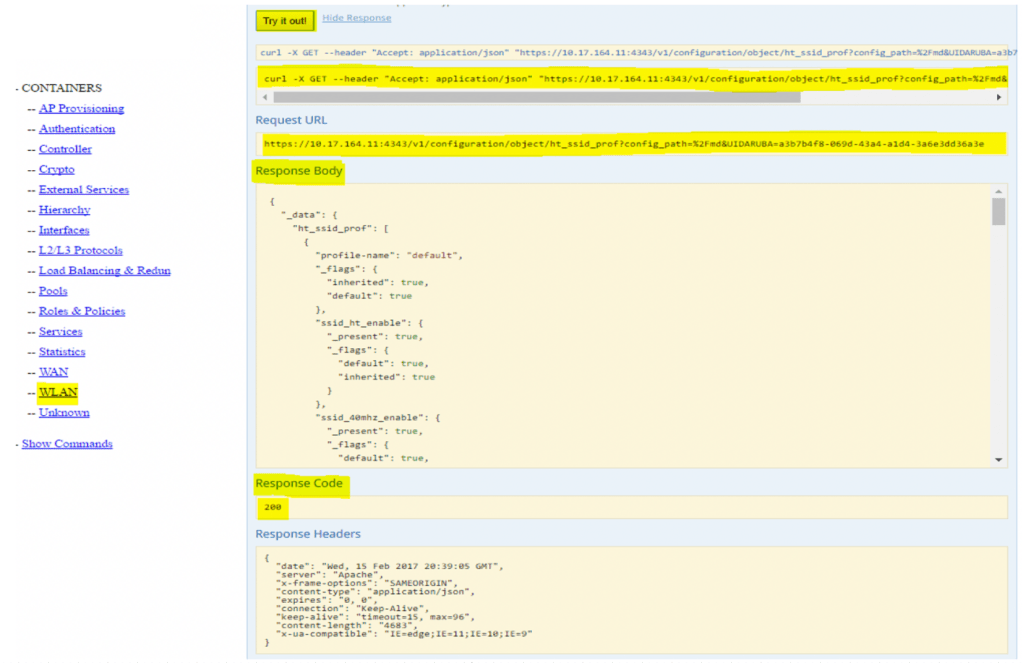The height and width of the screenshot is (663, 1023).
Task: Open the Authentication container link
Action: click(77, 129)
